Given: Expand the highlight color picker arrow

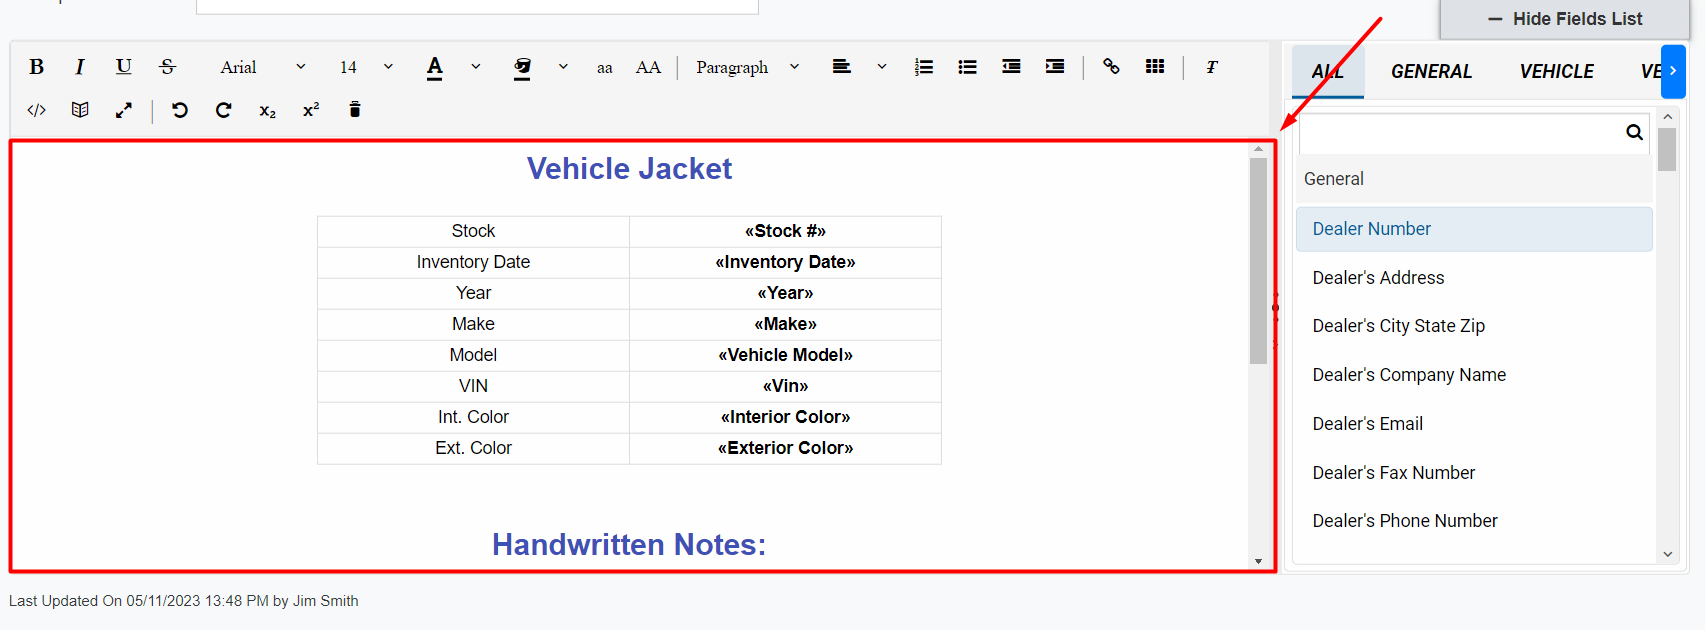Looking at the screenshot, I should 563,67.
